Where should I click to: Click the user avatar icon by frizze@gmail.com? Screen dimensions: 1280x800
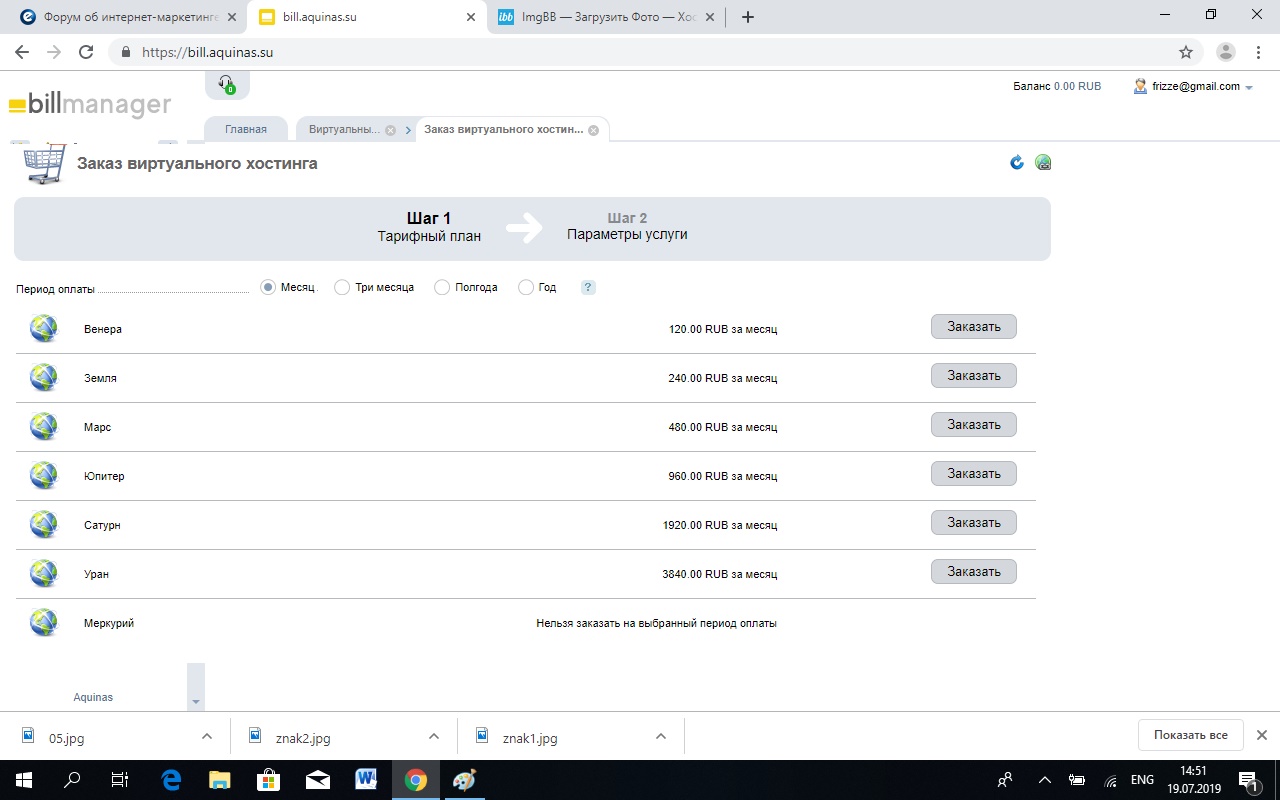pos(1140,86)
